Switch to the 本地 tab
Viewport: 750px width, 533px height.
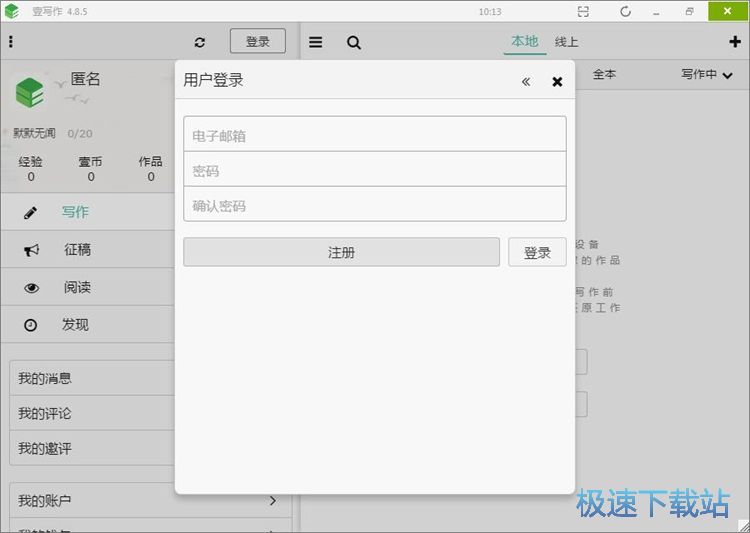524,41
